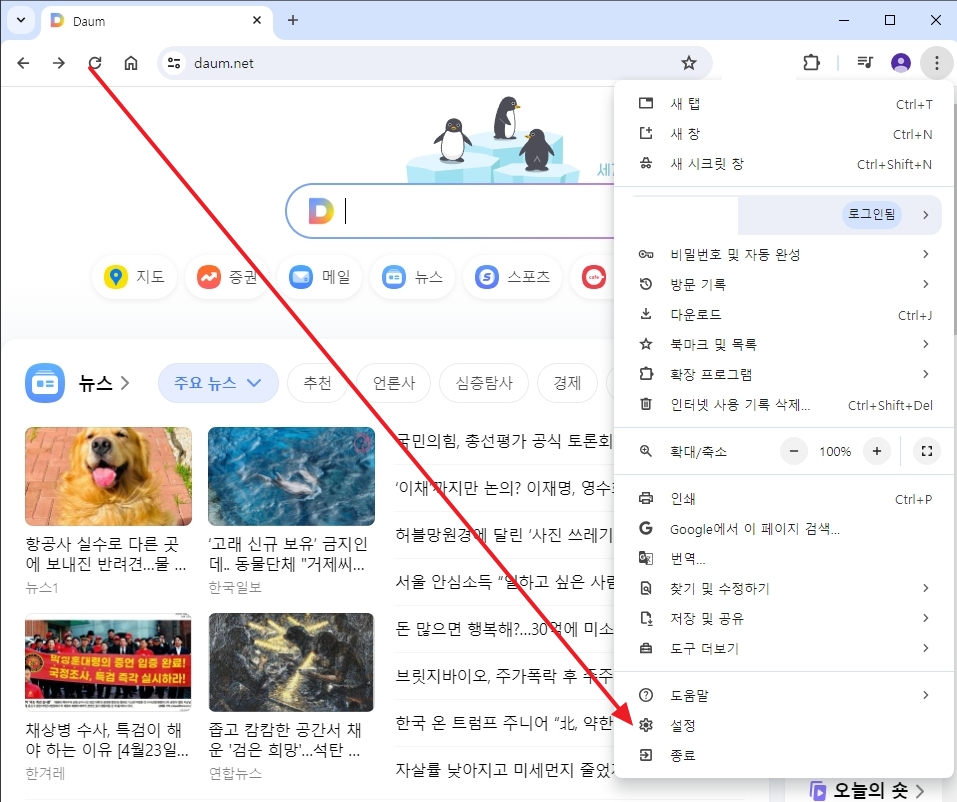Select 새 탭 menu item
957x802 pixels.
point(784,104)
